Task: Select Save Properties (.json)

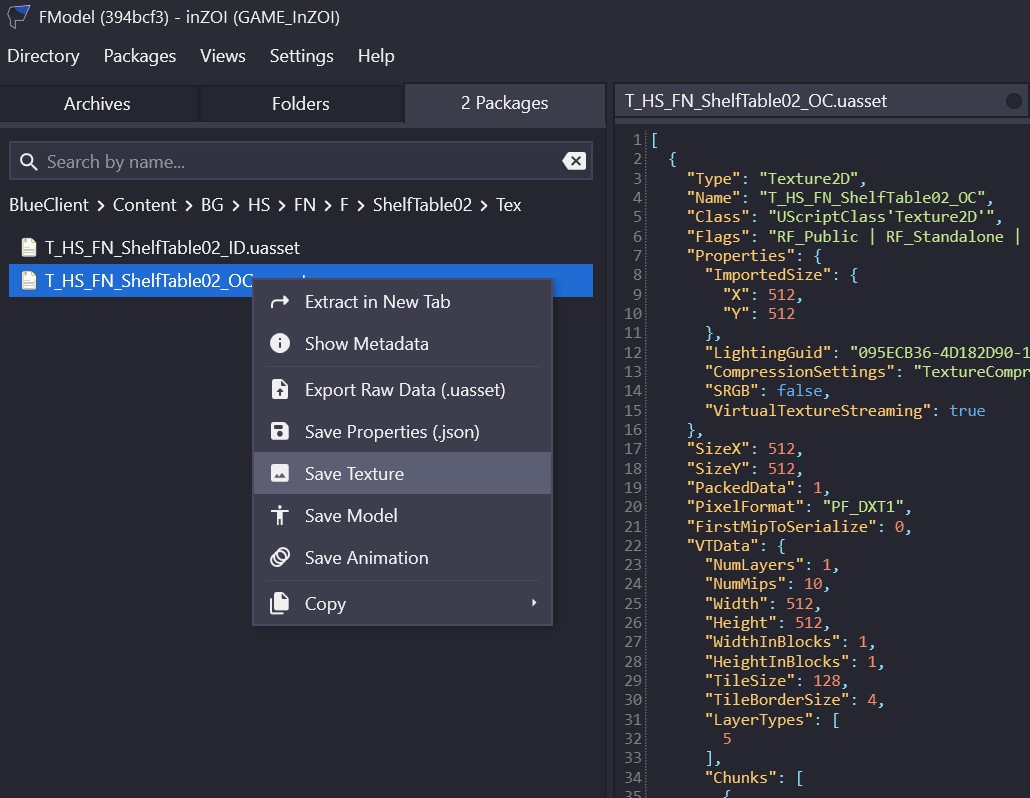Action: pyautogui.click(x=402, y=432)
